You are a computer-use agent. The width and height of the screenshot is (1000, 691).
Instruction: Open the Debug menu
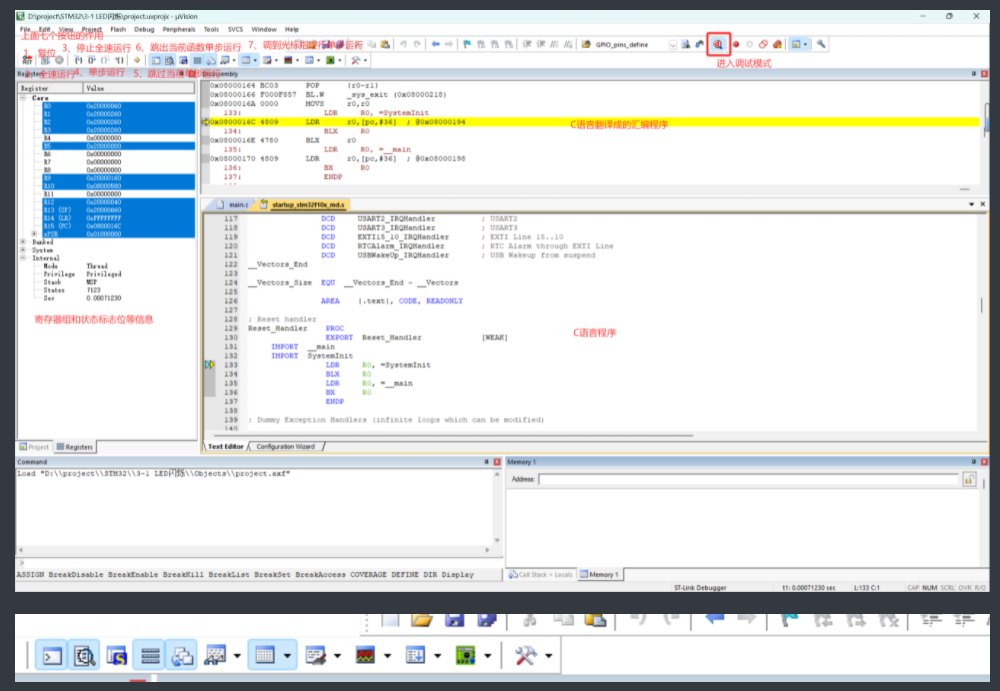(x=144, y=29)
